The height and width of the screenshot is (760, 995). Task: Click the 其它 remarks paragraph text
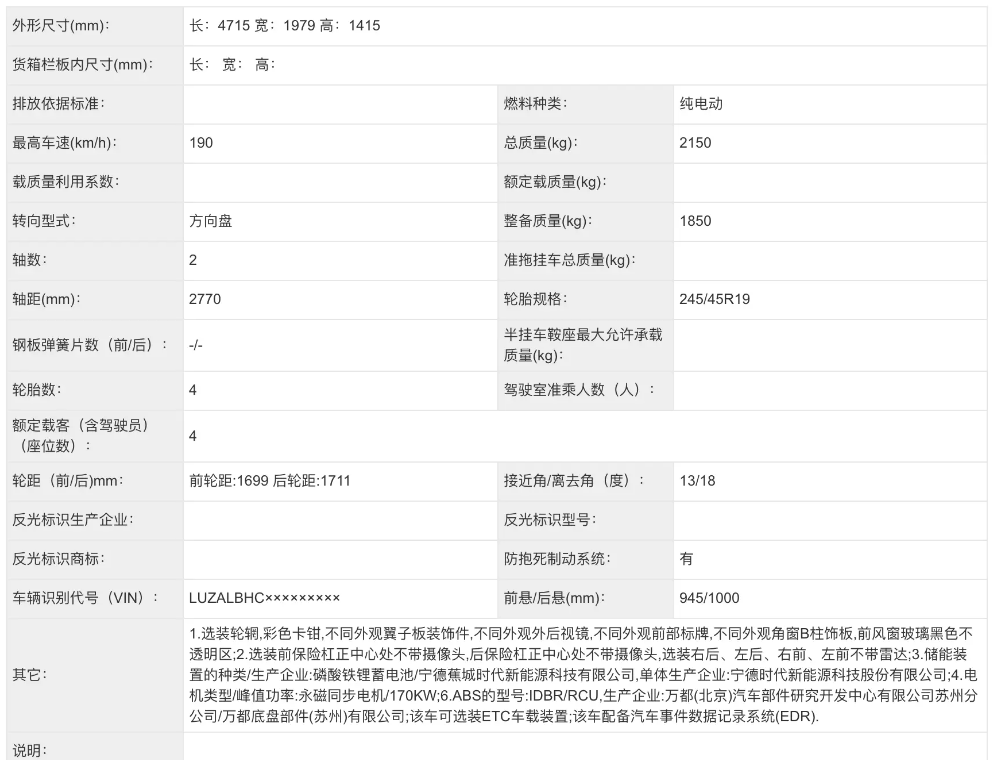point(583,675)
